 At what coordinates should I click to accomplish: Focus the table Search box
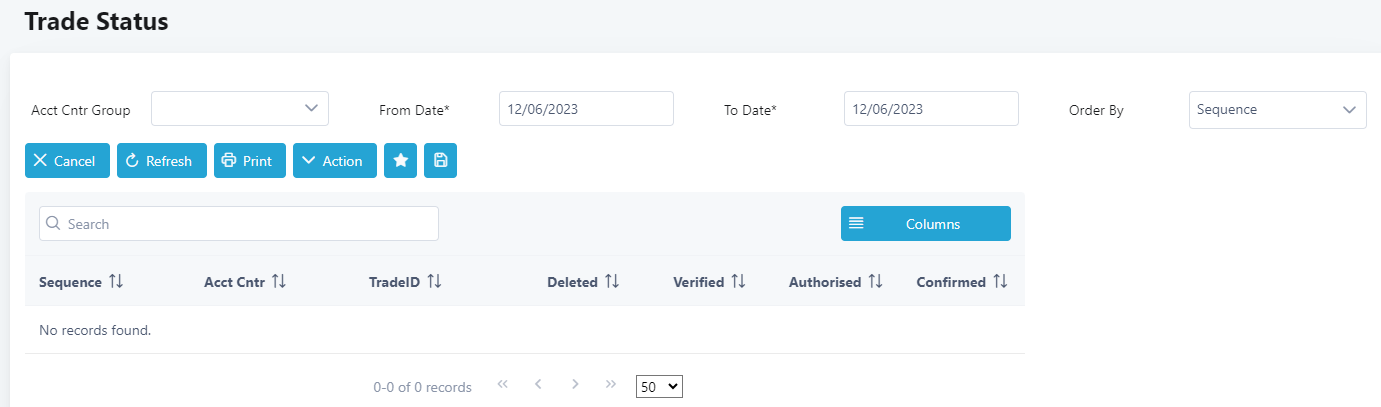pyautogui.click(x=239, y=224)
